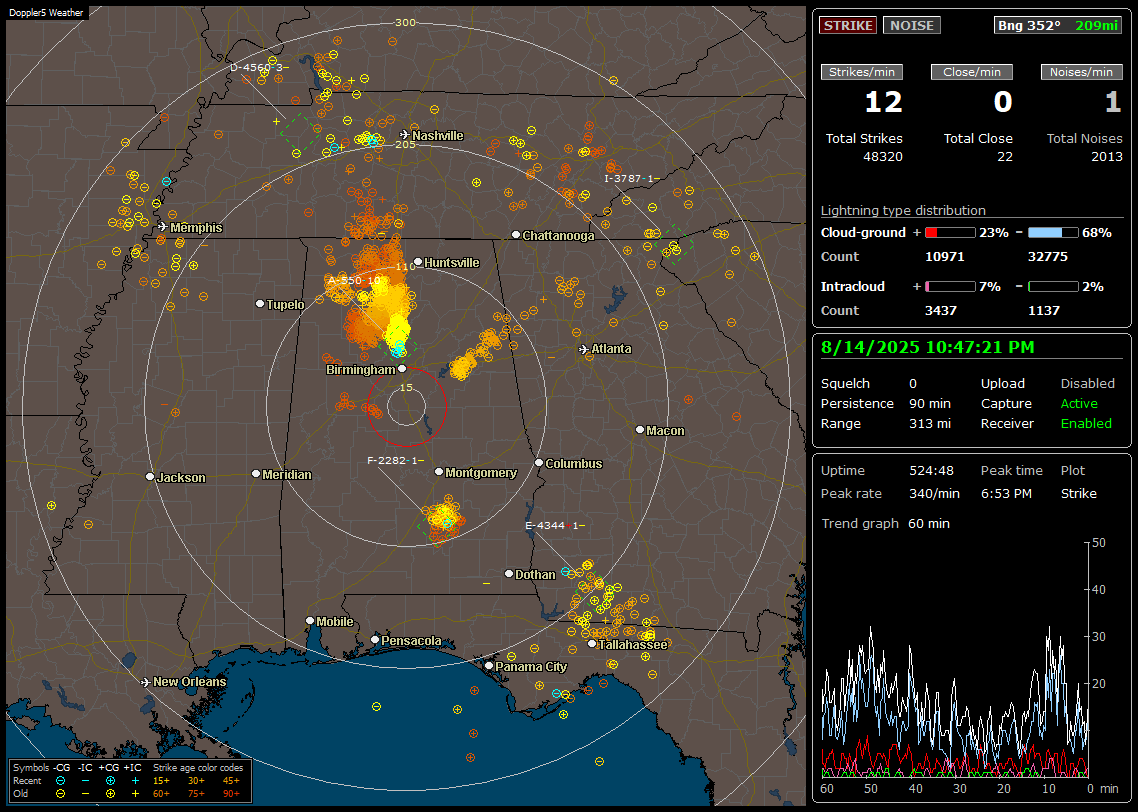This screenshot has width=1138, height=812.
Task: Select the Birmingham city marker dot
Action: pyautogui.click(x=402, y=369)
